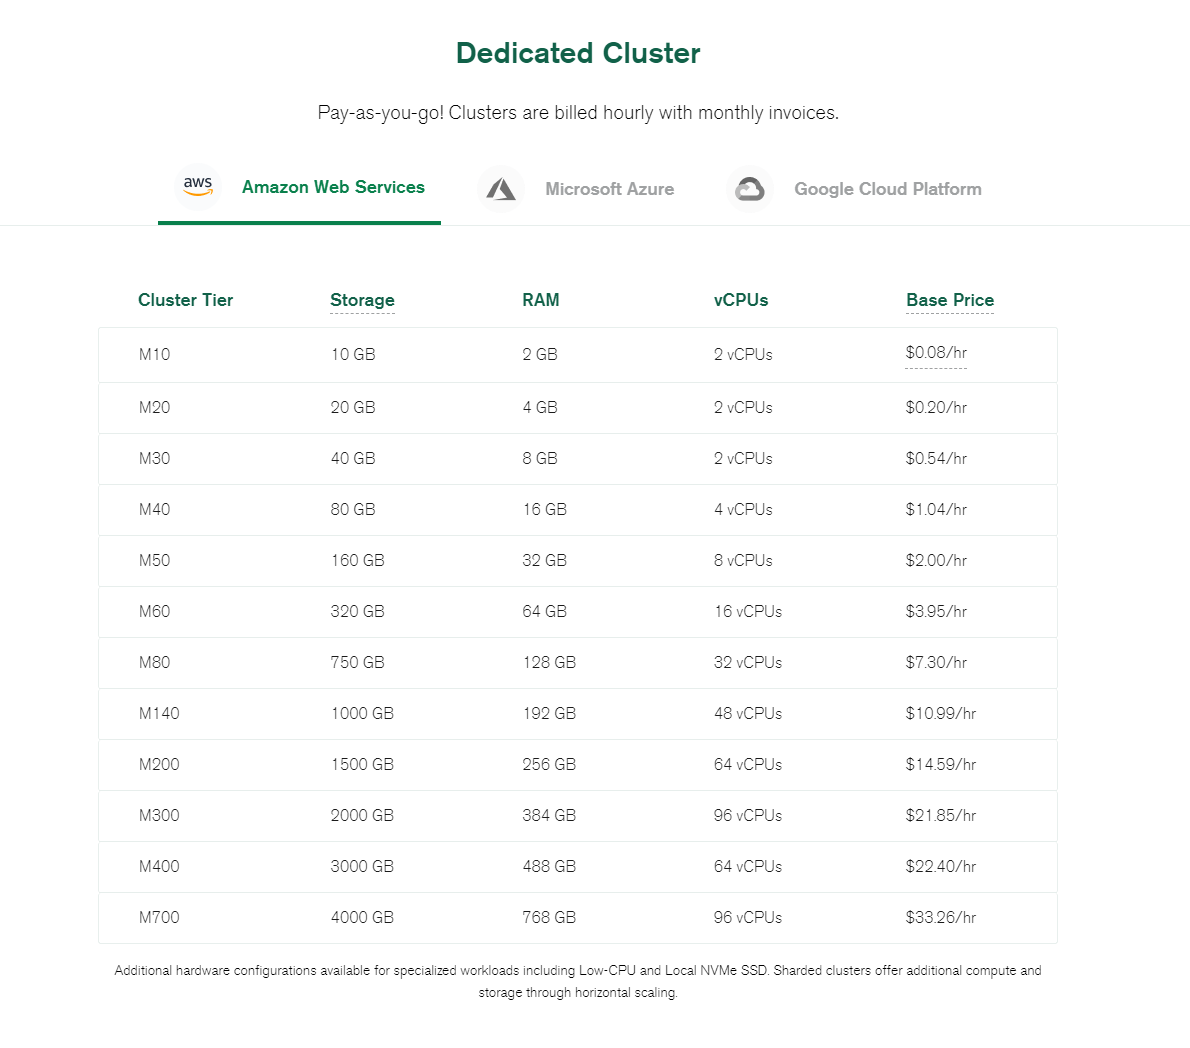Open the Storage column tooltip
Screen dimensions: 1190x1048
(362, 300)
